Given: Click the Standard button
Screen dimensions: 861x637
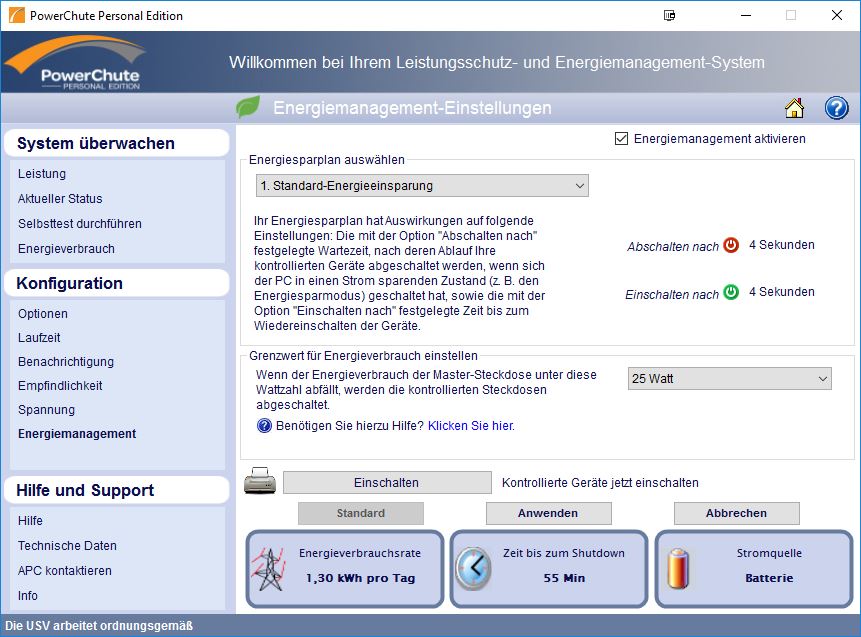Looking at the screenshot, I should [361, 513].
